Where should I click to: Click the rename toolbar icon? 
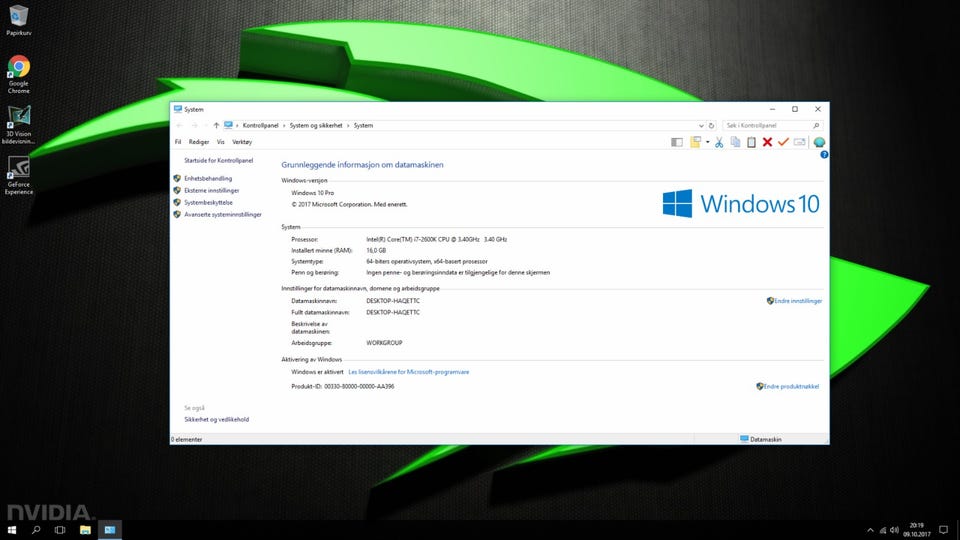tap(800, 142)
